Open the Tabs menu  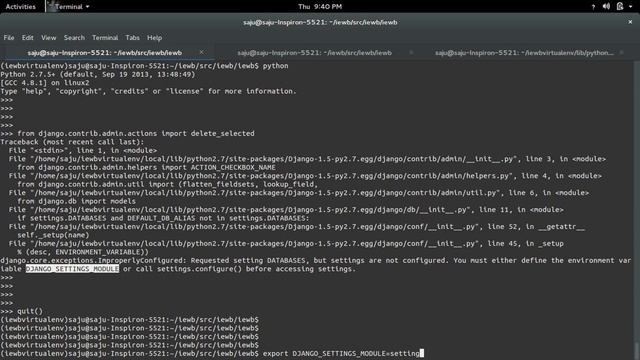point(132,38)
